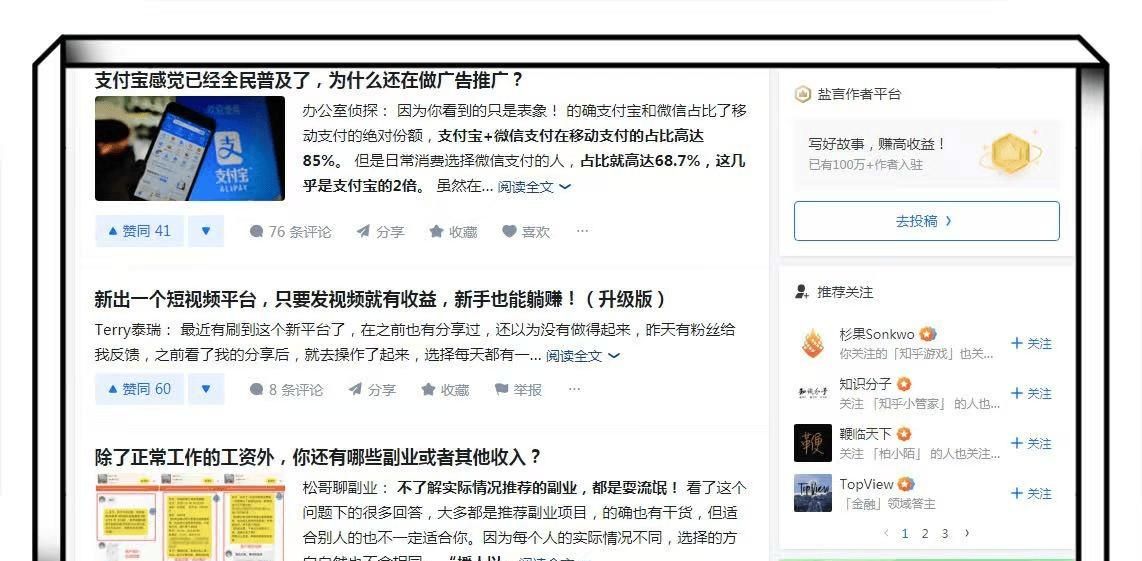Expand 阅读全文 on Terry泰瑞 answer
The width and height of the screenshot is (1142, 561).
click(x=583, y=356)
